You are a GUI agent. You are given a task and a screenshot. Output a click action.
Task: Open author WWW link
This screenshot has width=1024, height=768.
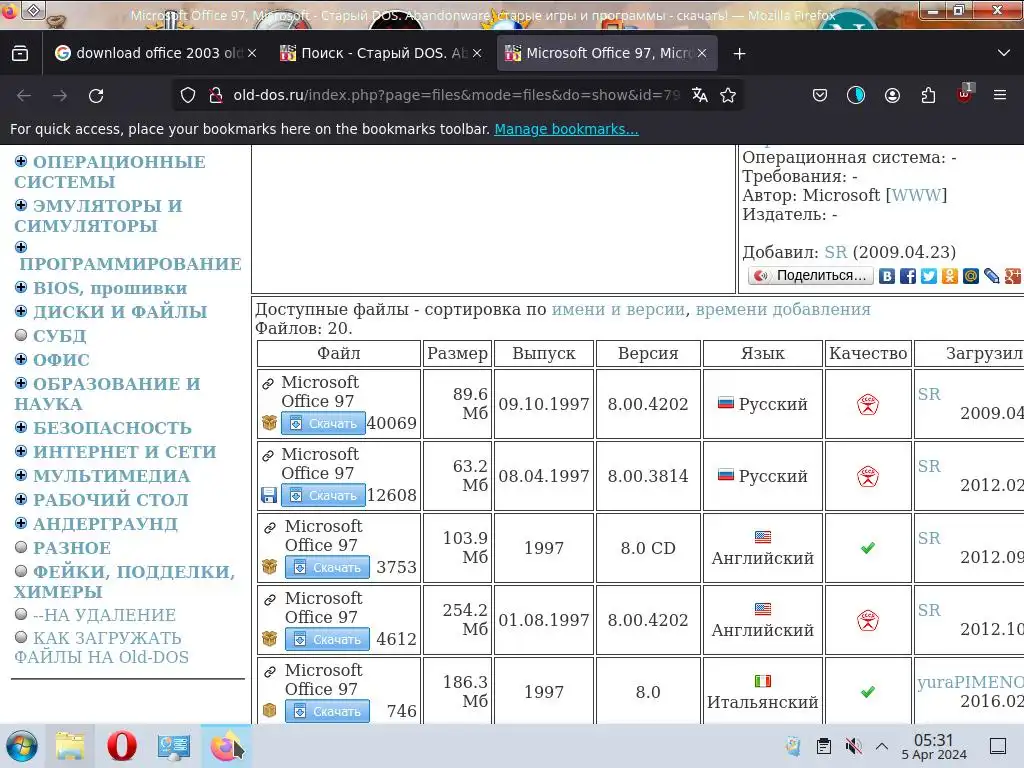916,195
